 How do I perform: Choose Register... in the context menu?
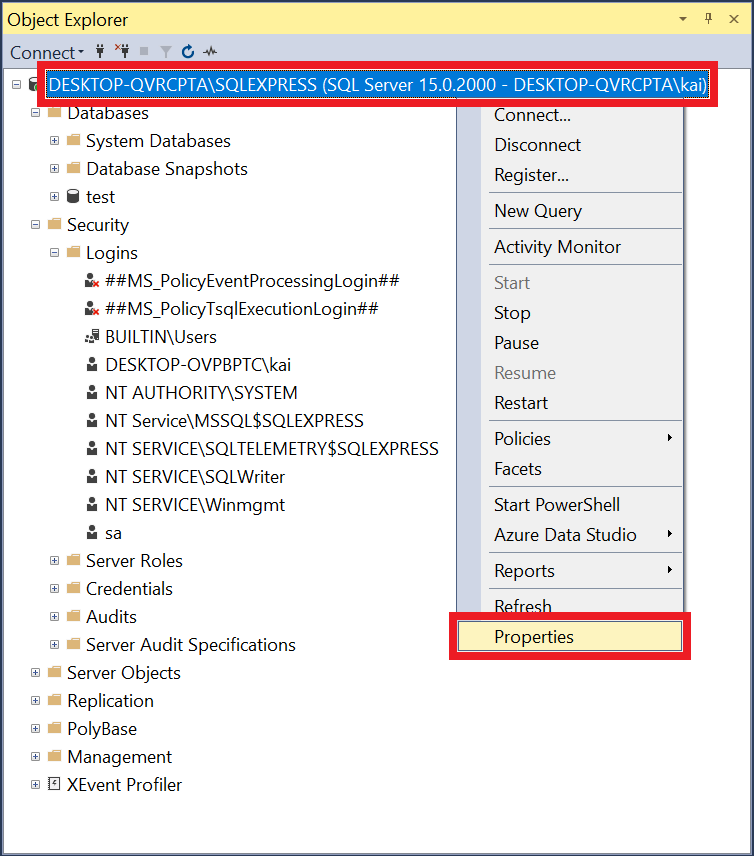click(x=569, y=175)
